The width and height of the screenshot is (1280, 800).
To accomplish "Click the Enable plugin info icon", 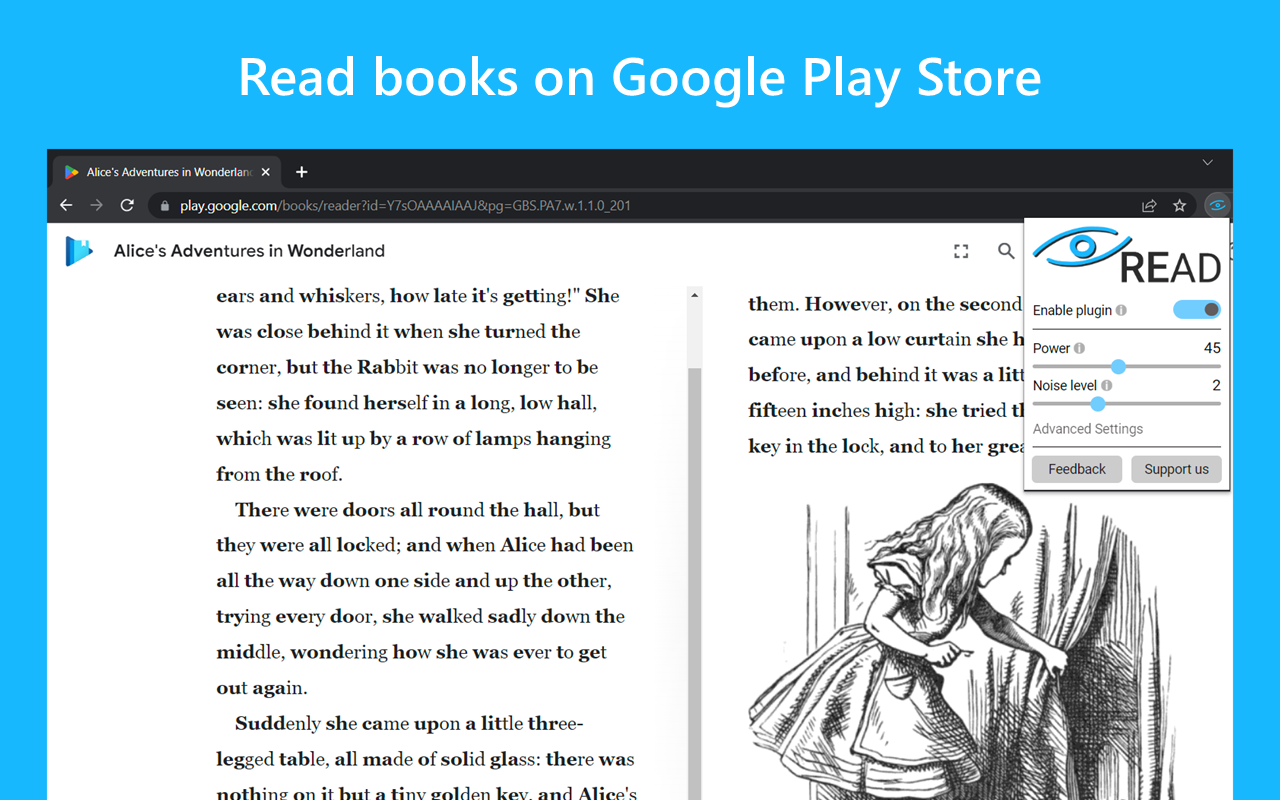I will click(1120, 310).
